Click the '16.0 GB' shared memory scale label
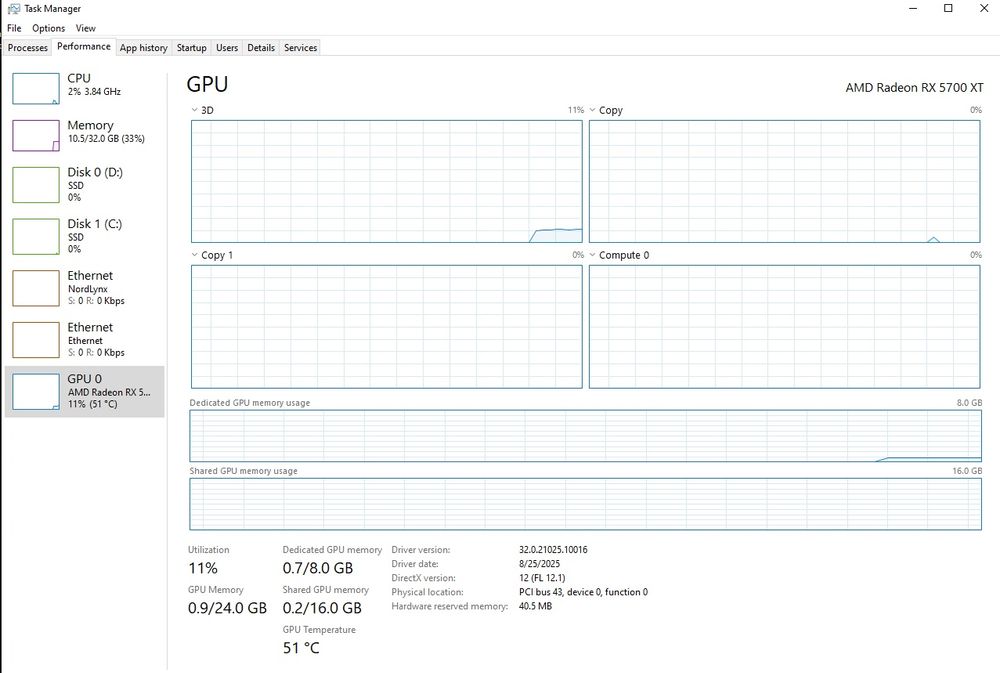This screenshot has height=673, width=1000. coord(967,471)
